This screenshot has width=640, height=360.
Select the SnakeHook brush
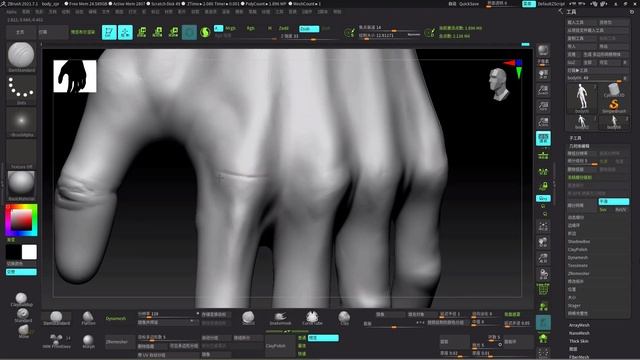coord(280,318)
